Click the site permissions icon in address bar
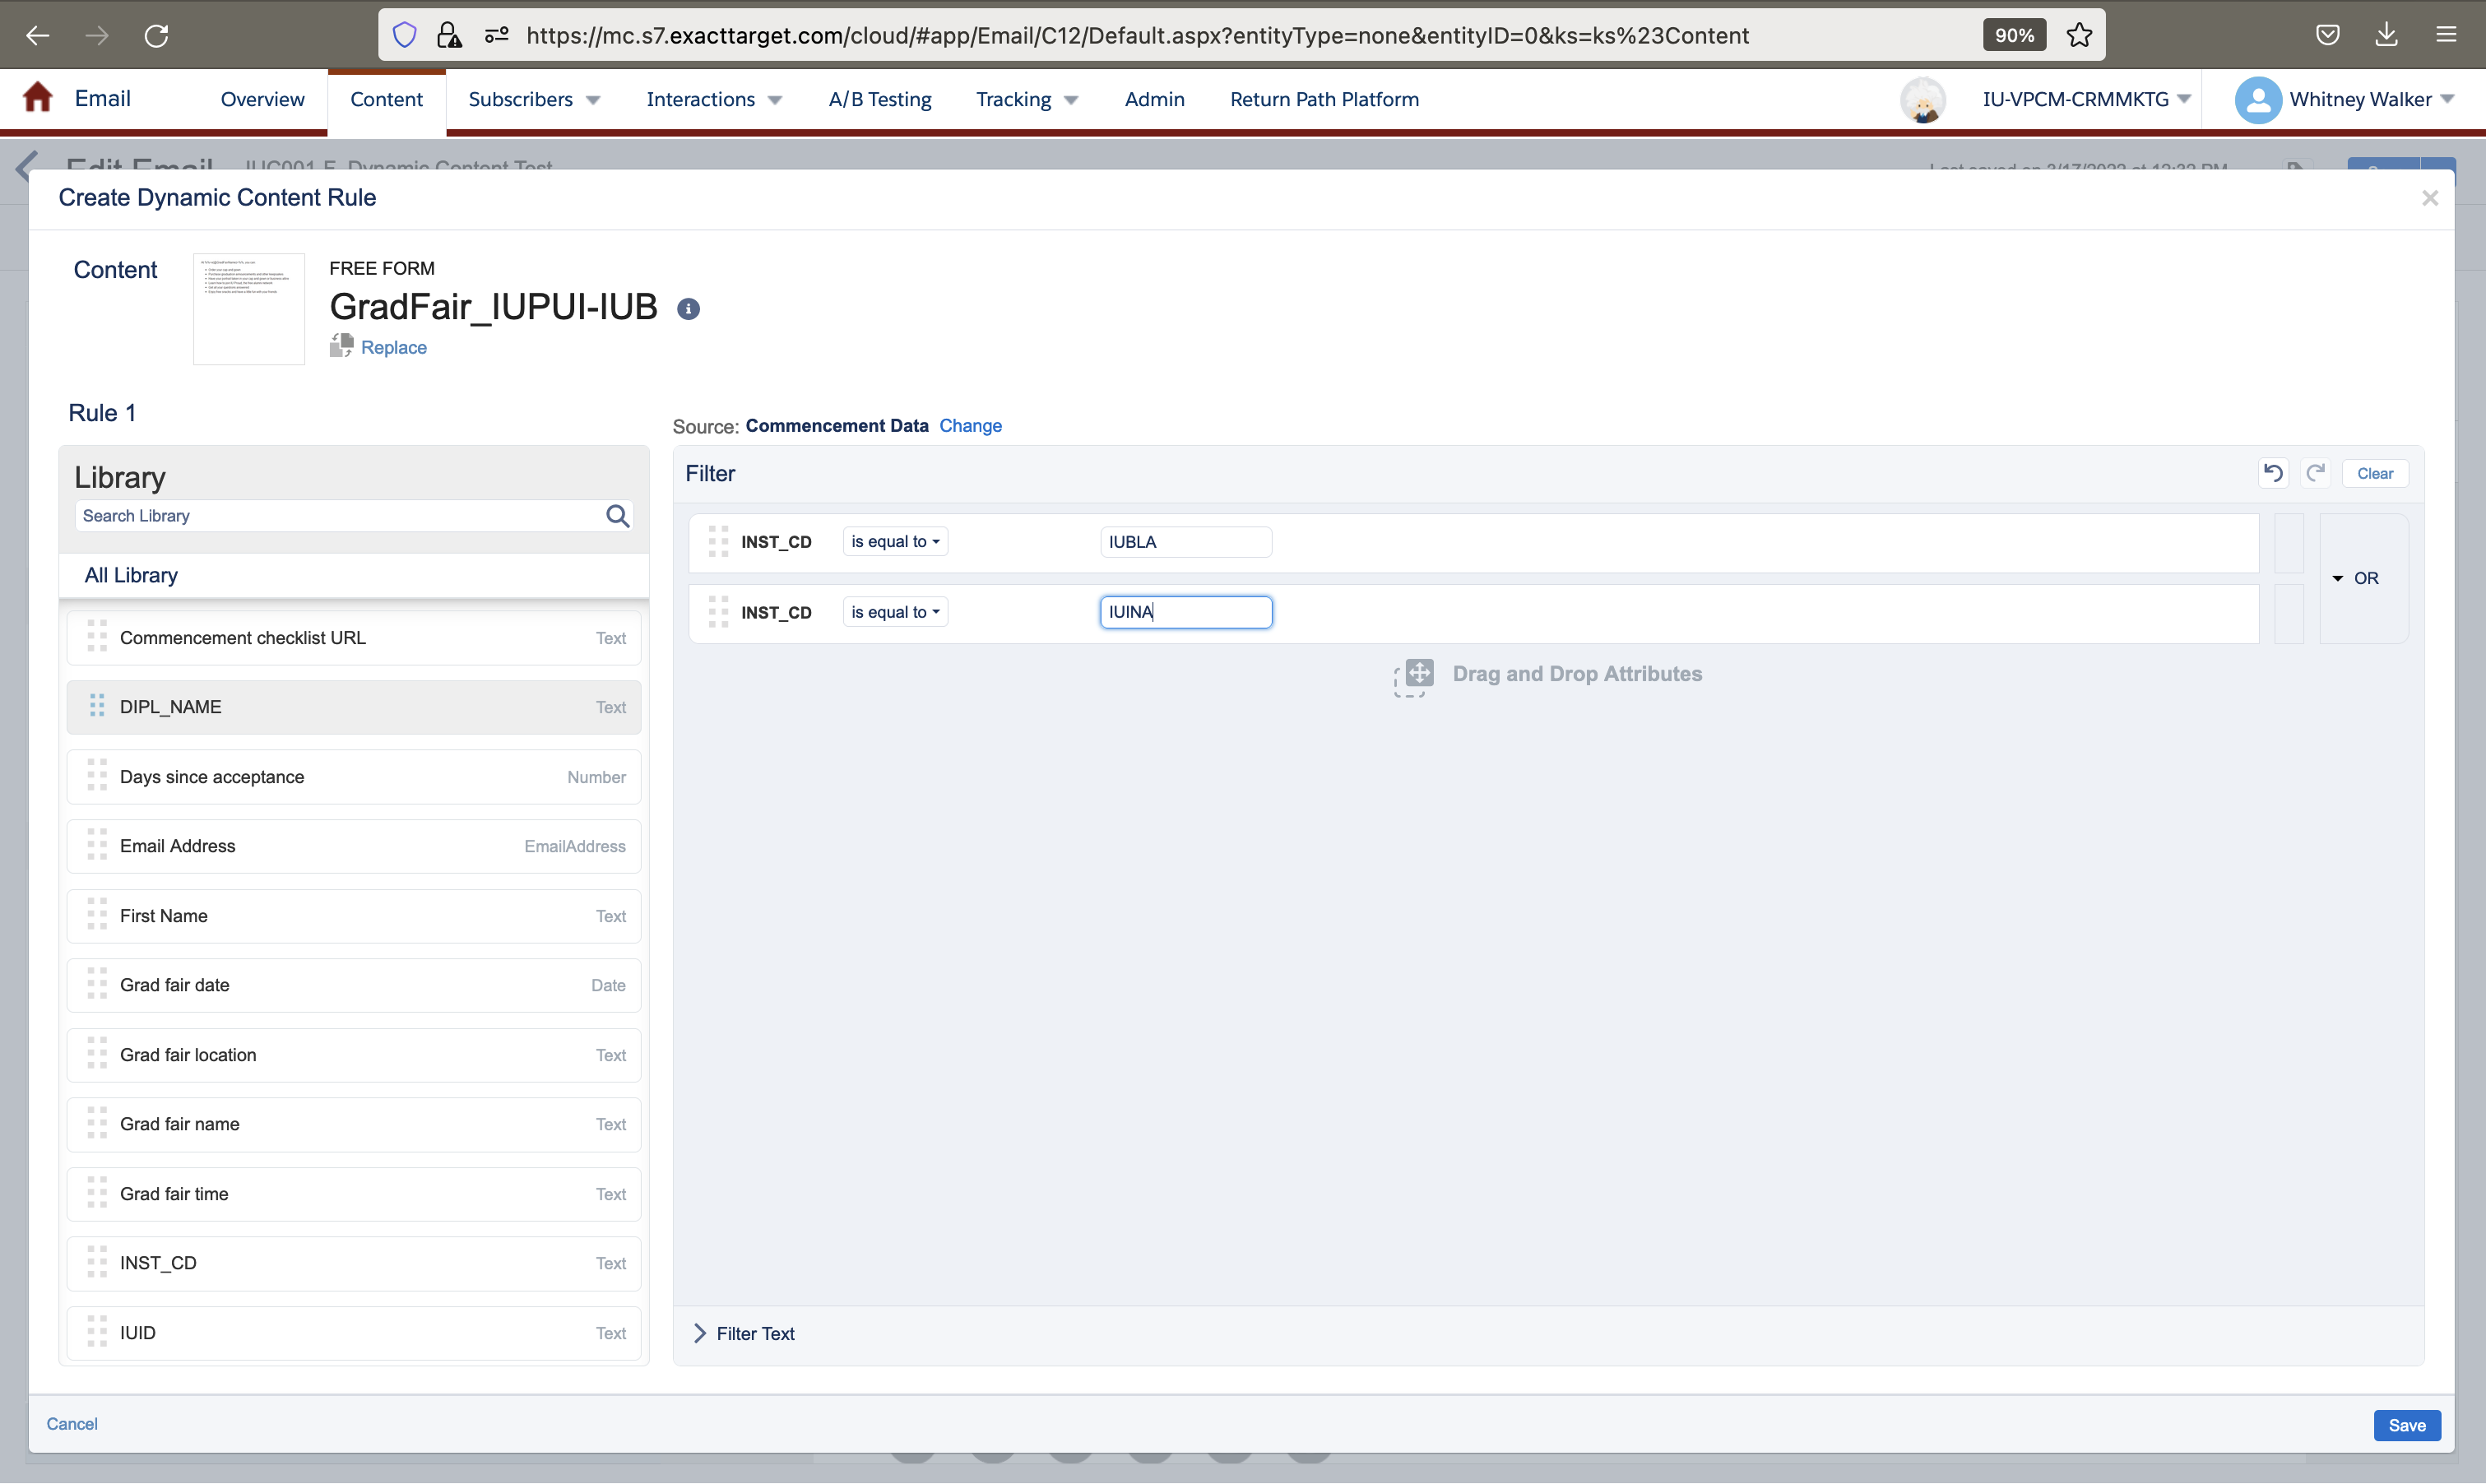The width and height of the screenshot is (2486, 1484). click(496, 36)
